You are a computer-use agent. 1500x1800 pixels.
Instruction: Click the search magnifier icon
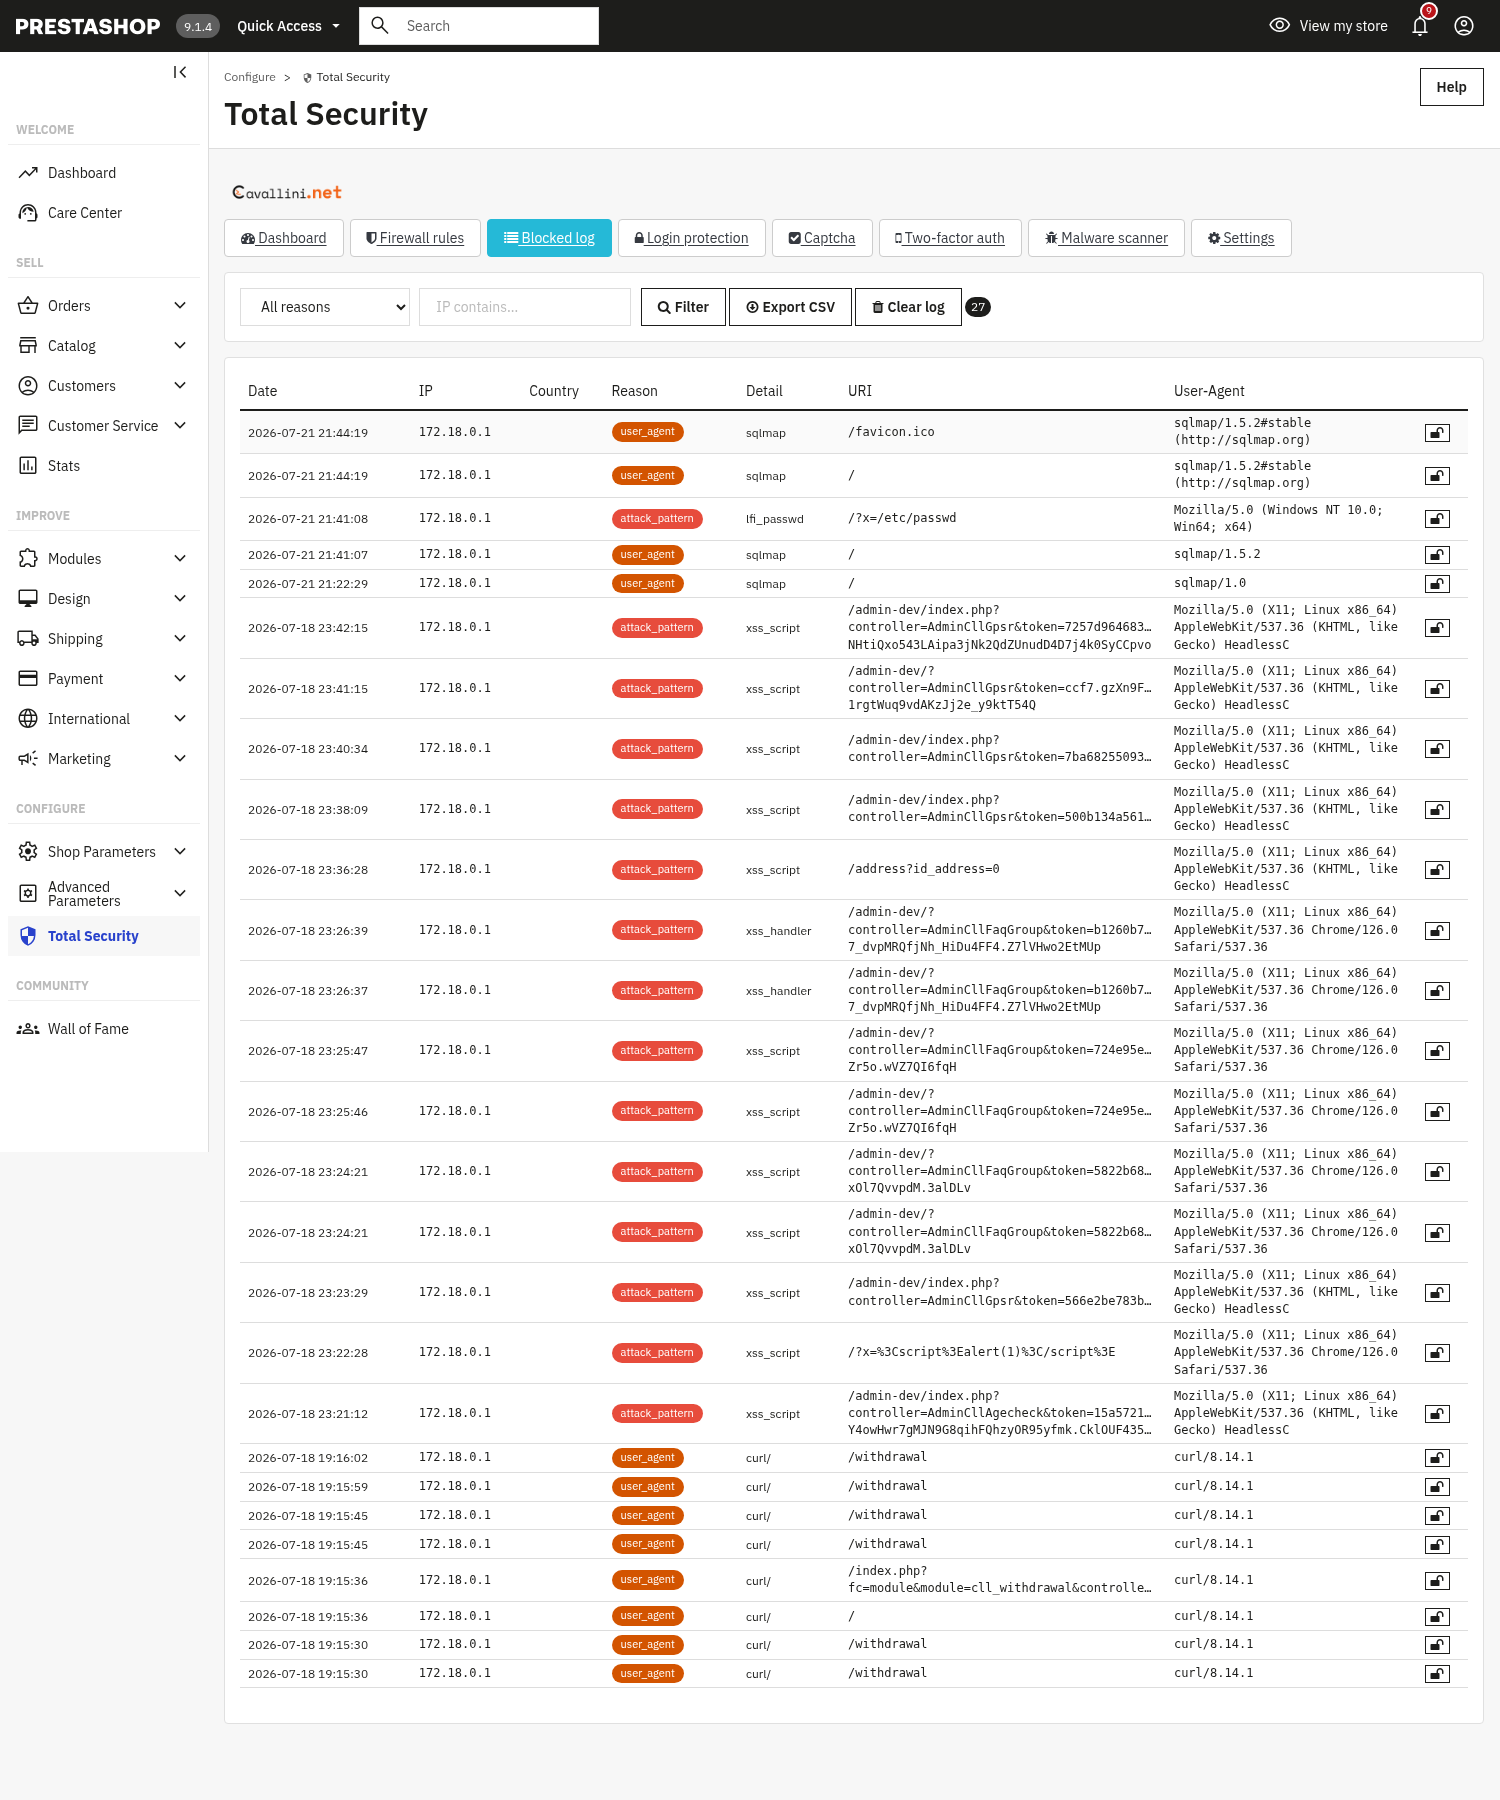(x=380, y=26)
